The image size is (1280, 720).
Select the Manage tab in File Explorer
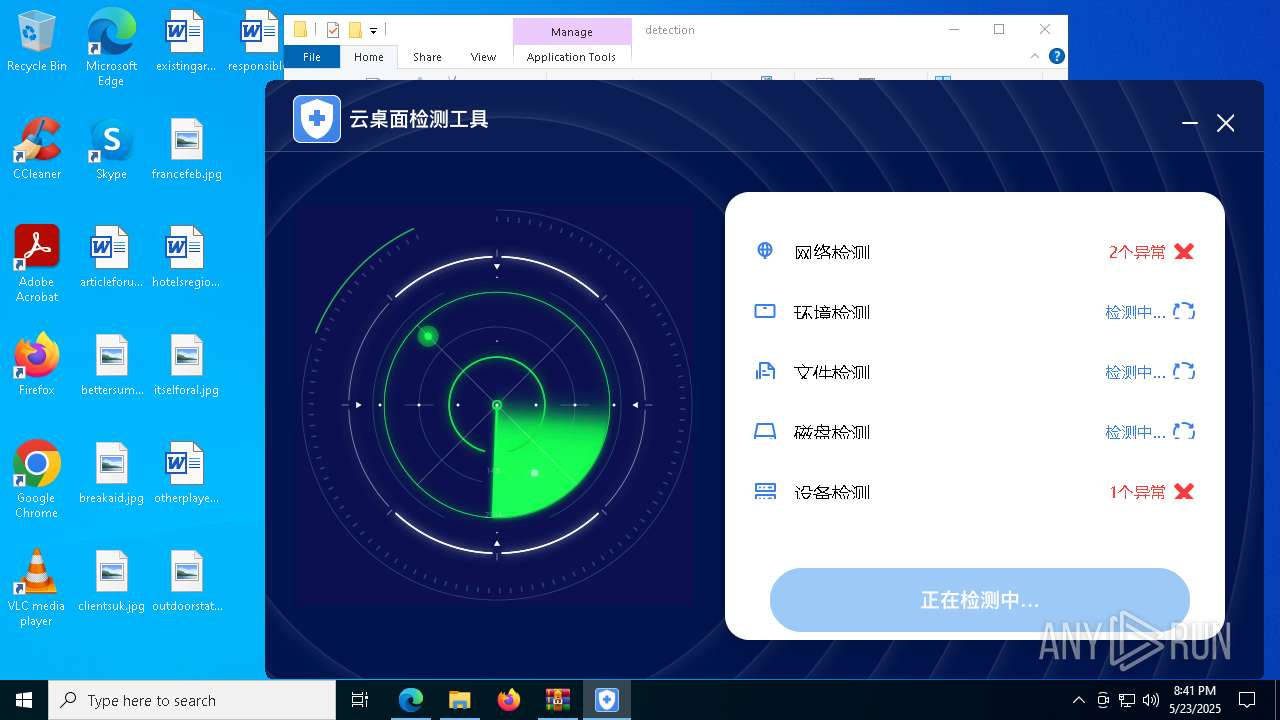click(x=572, y=32)
